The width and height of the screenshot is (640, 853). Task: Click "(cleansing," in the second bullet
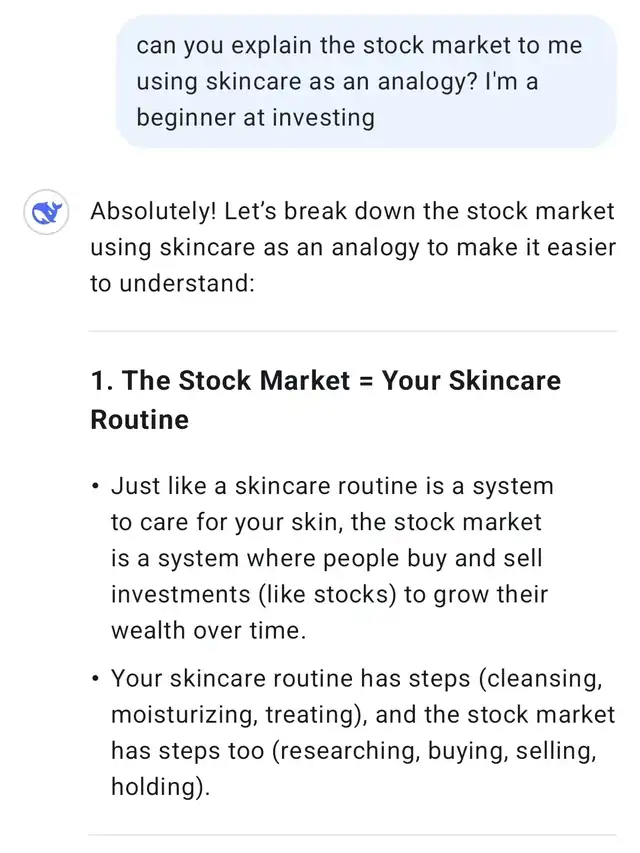pos(541,679)
